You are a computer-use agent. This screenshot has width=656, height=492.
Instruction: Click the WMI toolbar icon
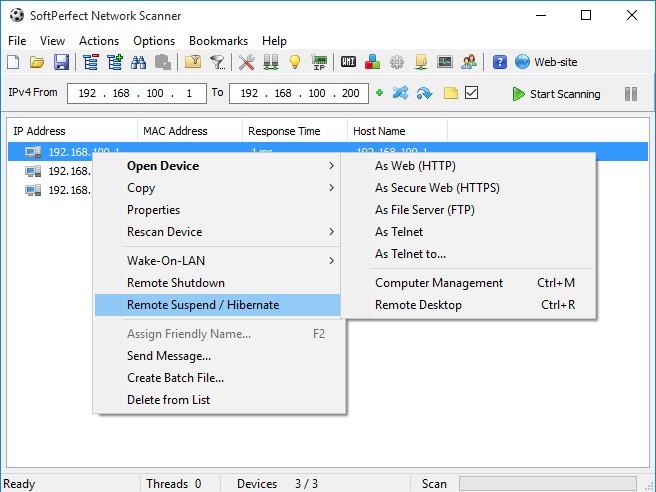(x=348, y=62)
